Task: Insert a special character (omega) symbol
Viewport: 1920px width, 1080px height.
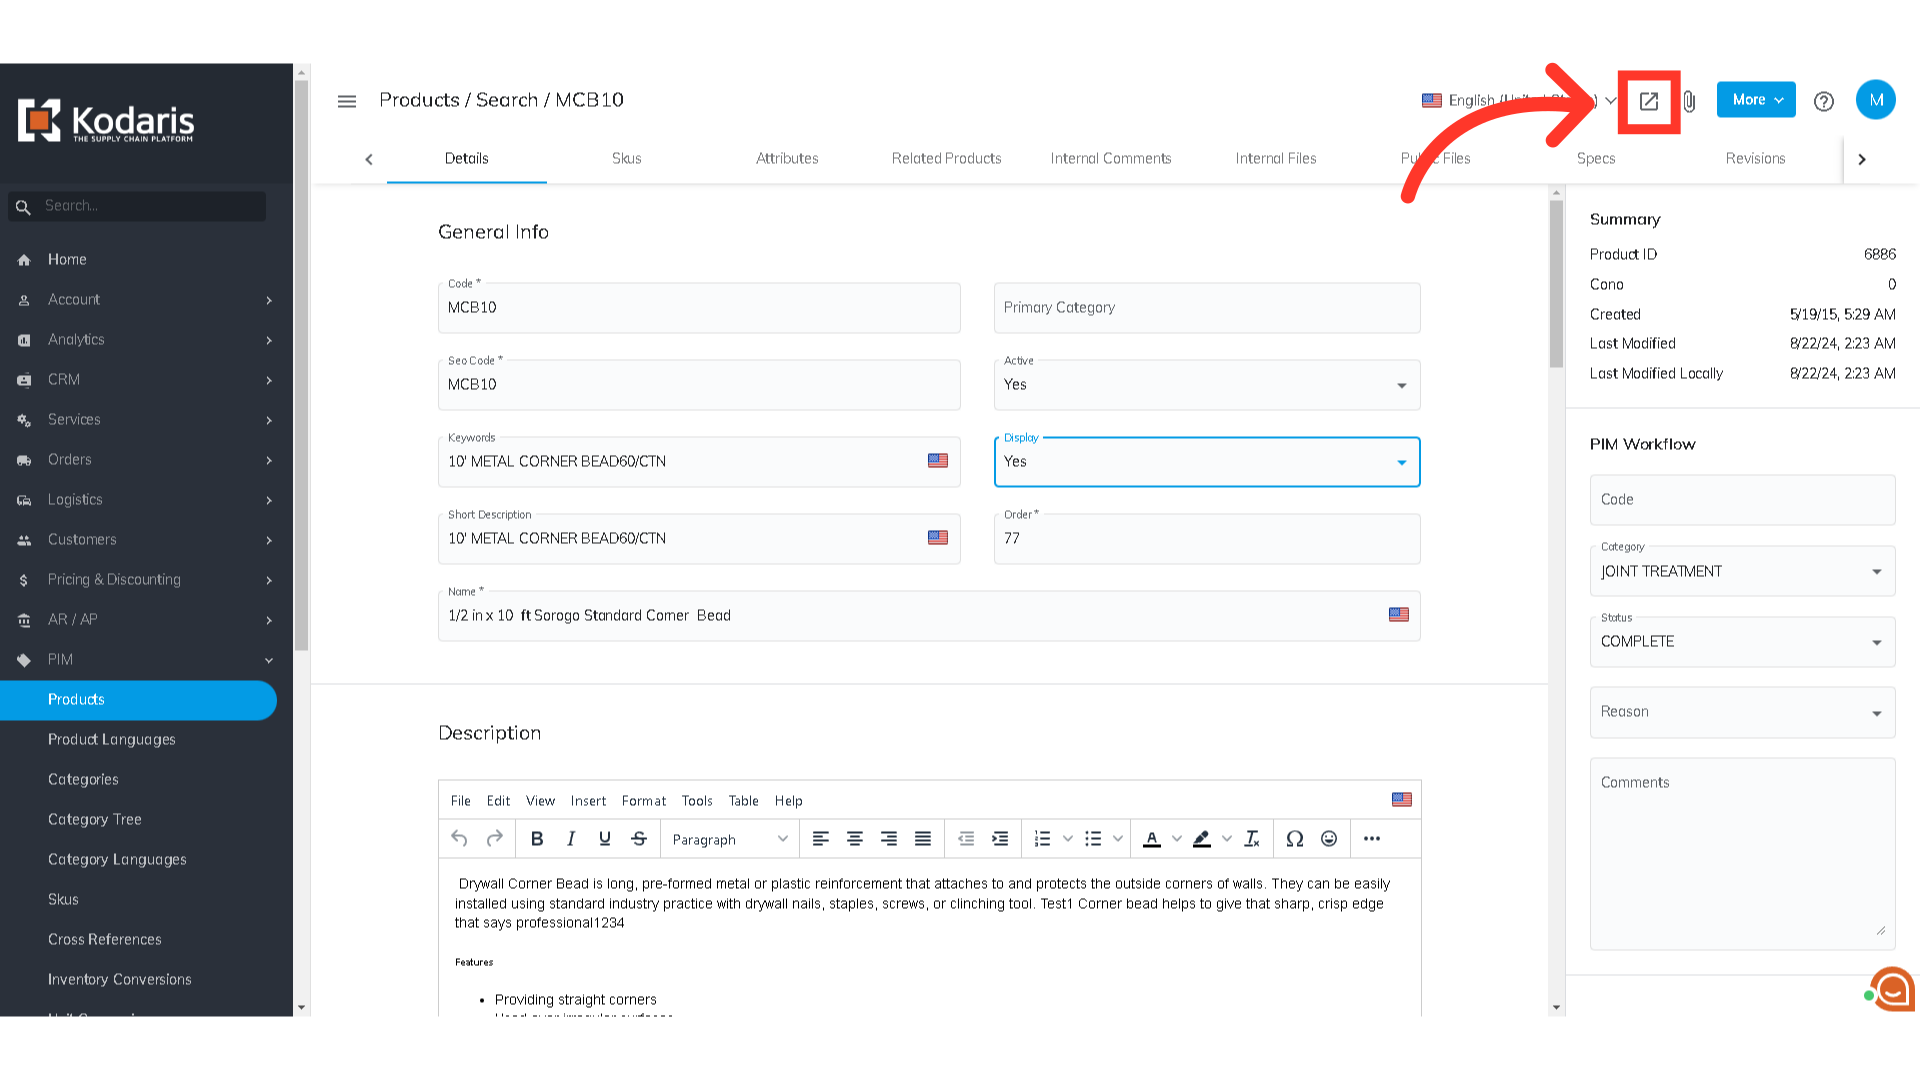Action: [1294, 839]
